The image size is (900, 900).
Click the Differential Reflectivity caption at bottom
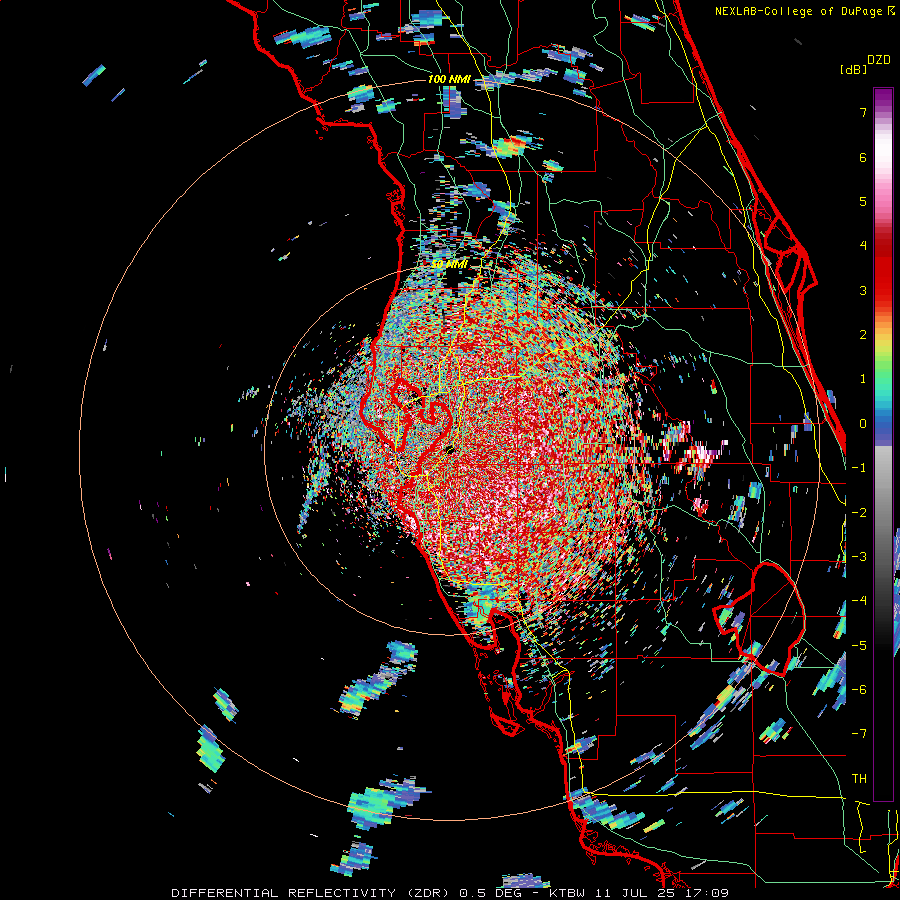pos(450,893)
